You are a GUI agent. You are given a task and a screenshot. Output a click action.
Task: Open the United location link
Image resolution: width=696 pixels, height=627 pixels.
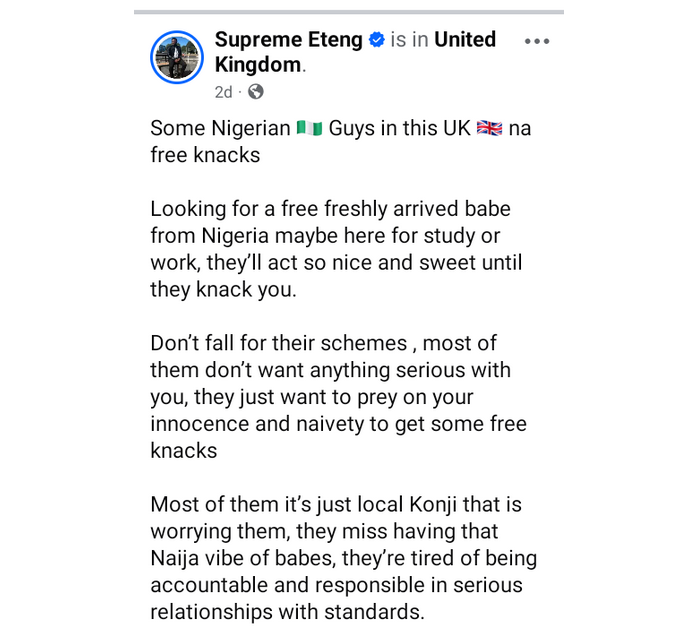465,40
